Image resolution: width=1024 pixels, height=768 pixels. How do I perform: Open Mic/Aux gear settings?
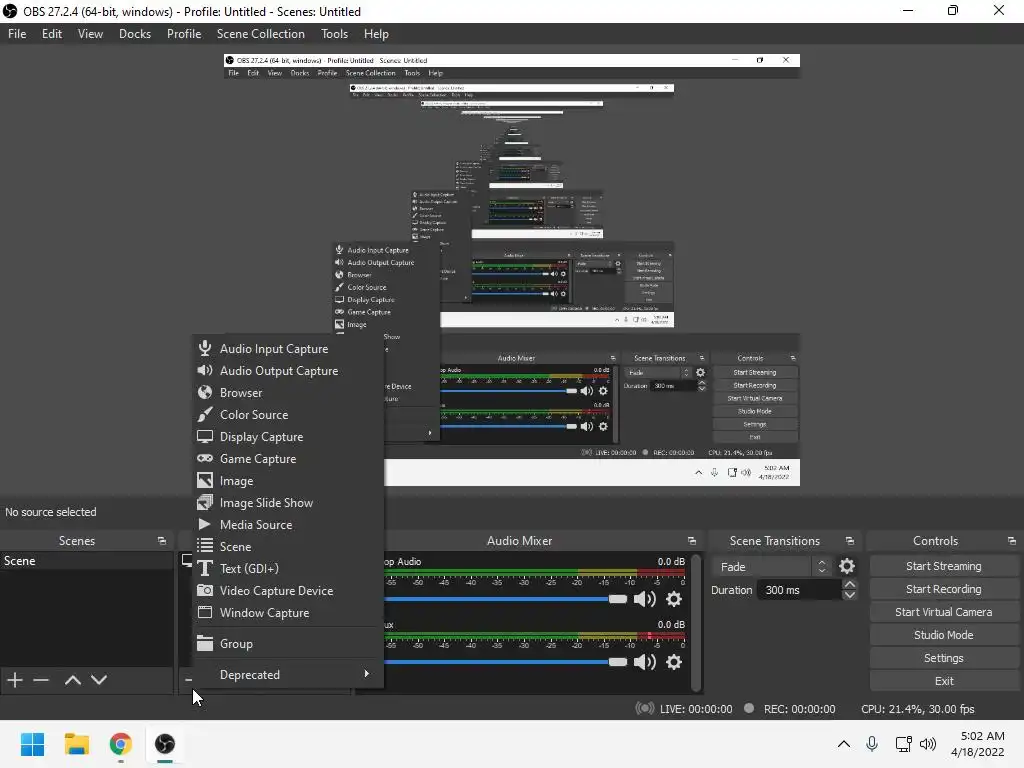pyautogui.click(x=674, y=662)
